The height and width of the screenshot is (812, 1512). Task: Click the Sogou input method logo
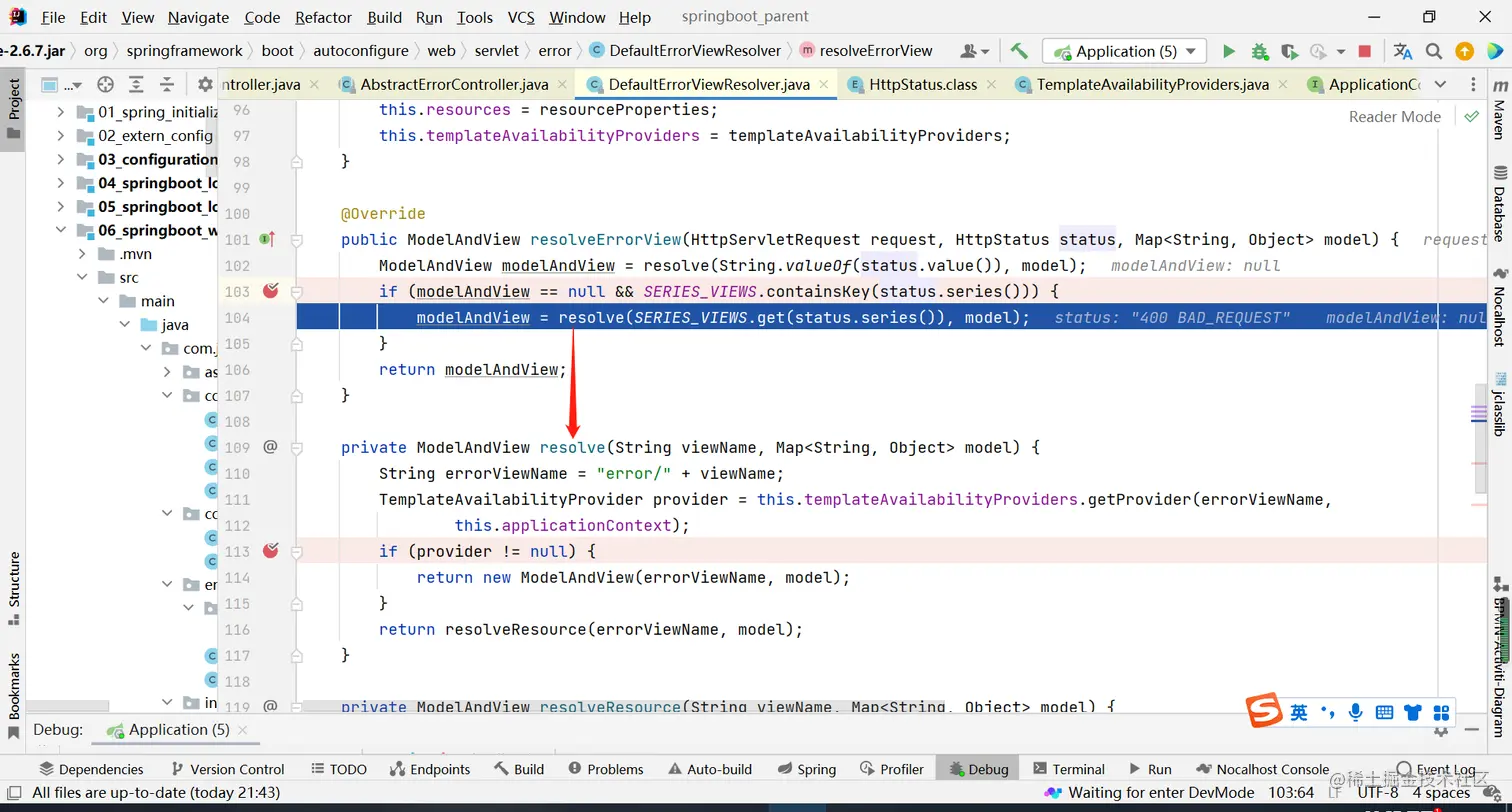1264,711
